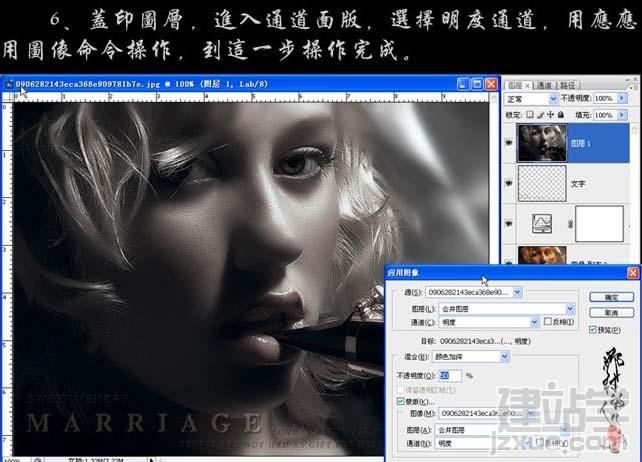
Task: Open the layer blend mode (正常) dropdown
Action: pos(531,99)
